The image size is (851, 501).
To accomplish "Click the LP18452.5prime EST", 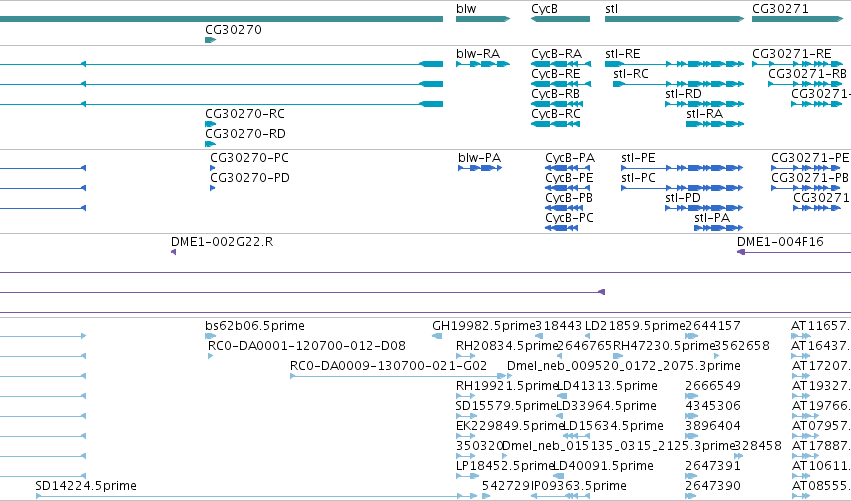I will point(467,477).
